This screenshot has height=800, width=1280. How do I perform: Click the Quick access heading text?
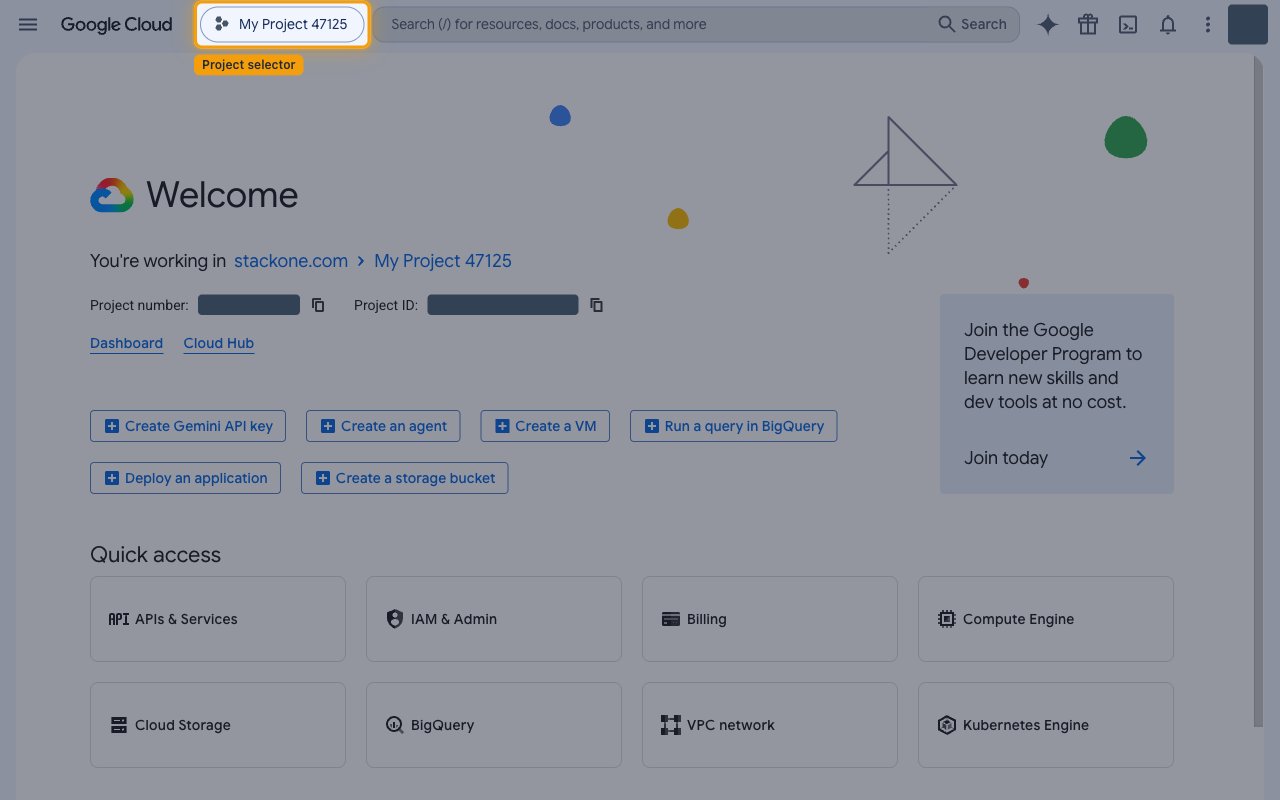[x=155, y=555]
